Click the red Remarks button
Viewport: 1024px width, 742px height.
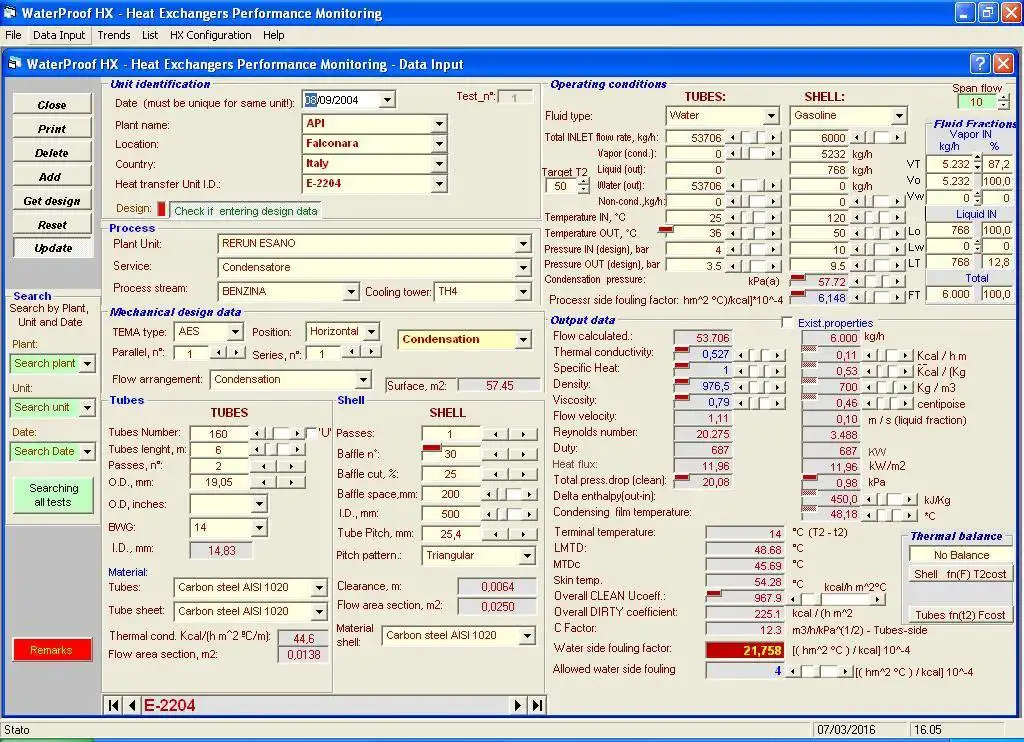[52, 650]
